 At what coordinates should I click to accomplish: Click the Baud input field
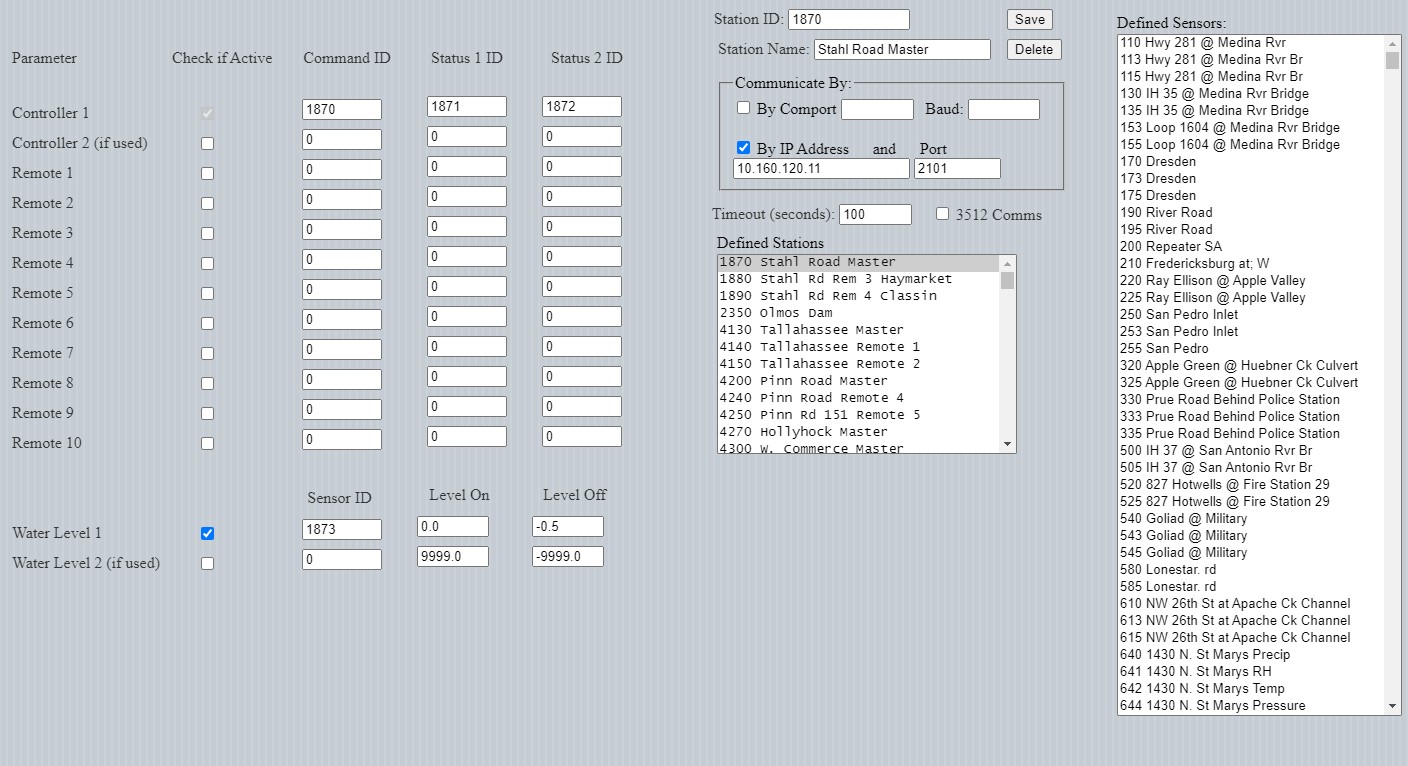[x=1003, y=110]
